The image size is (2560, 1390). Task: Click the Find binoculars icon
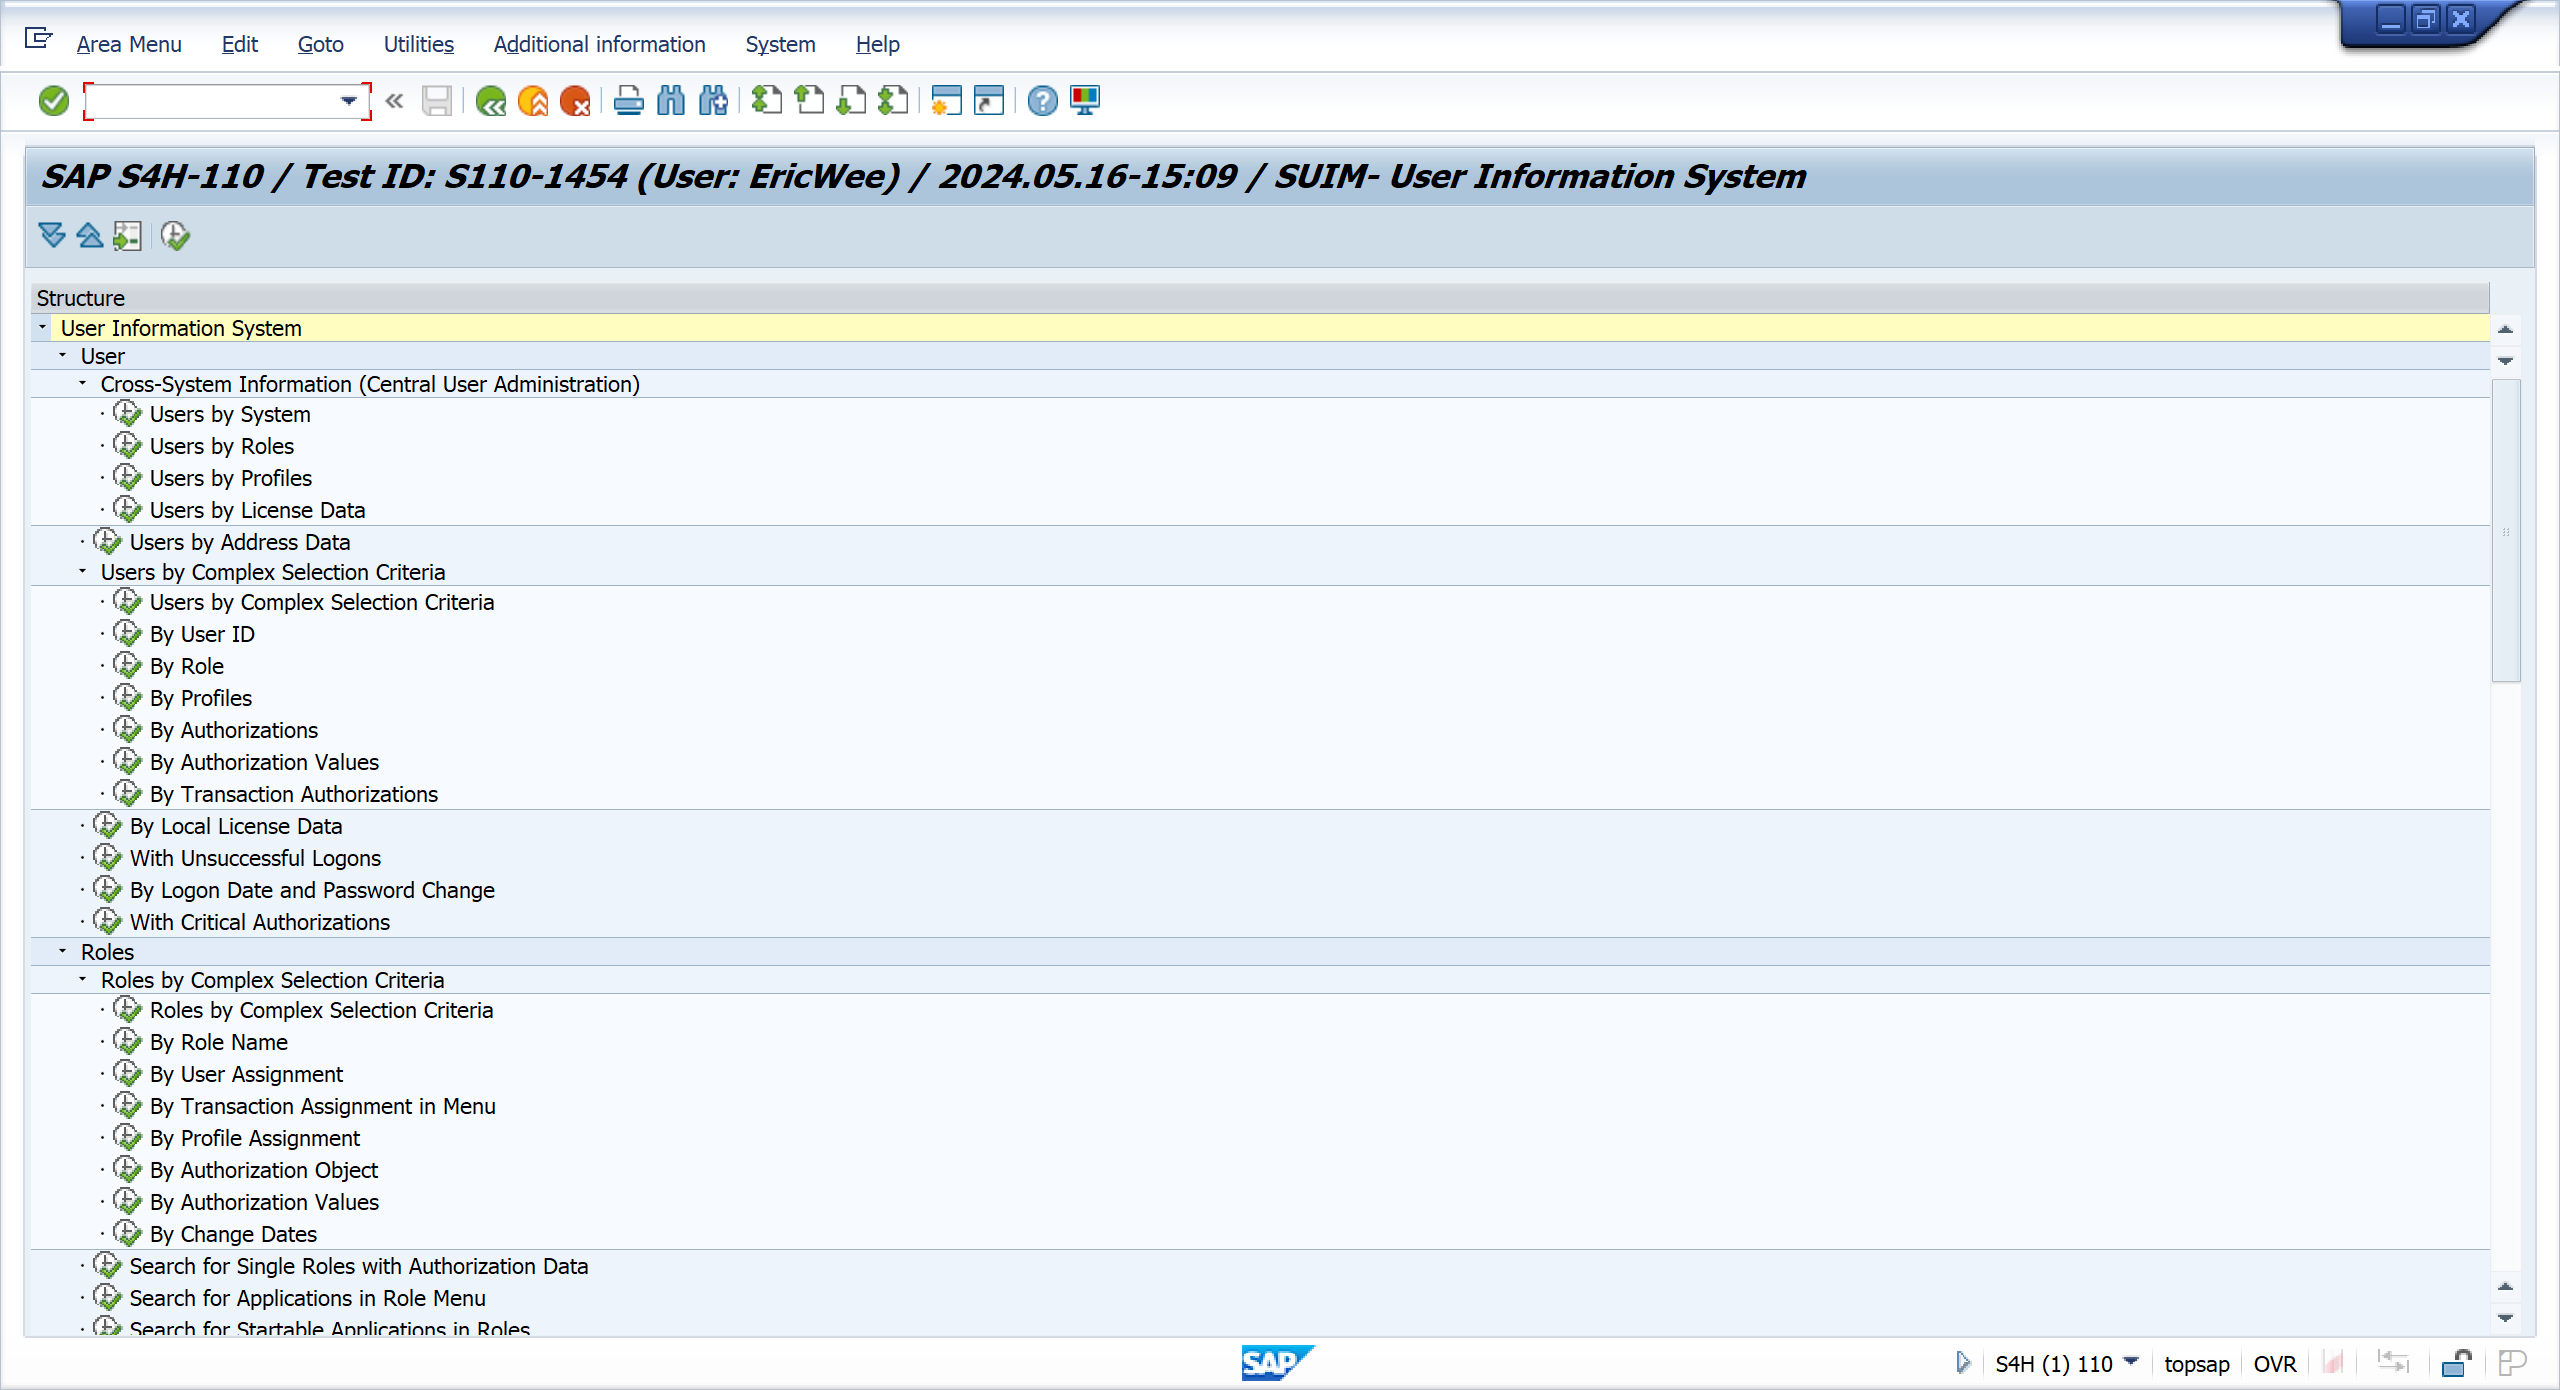click(x=671, y=101)
